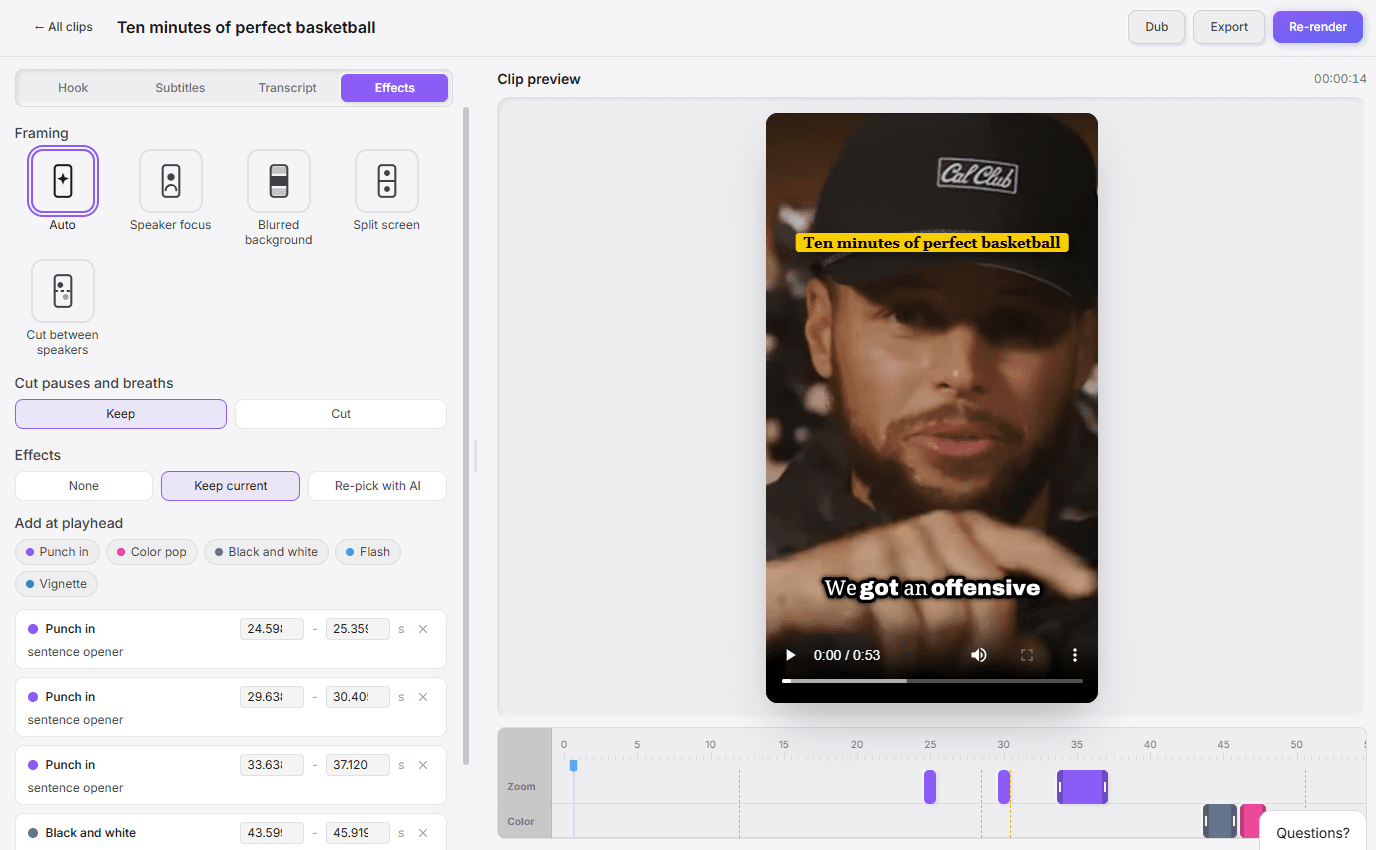Click the Color track label

click(521, 822)
